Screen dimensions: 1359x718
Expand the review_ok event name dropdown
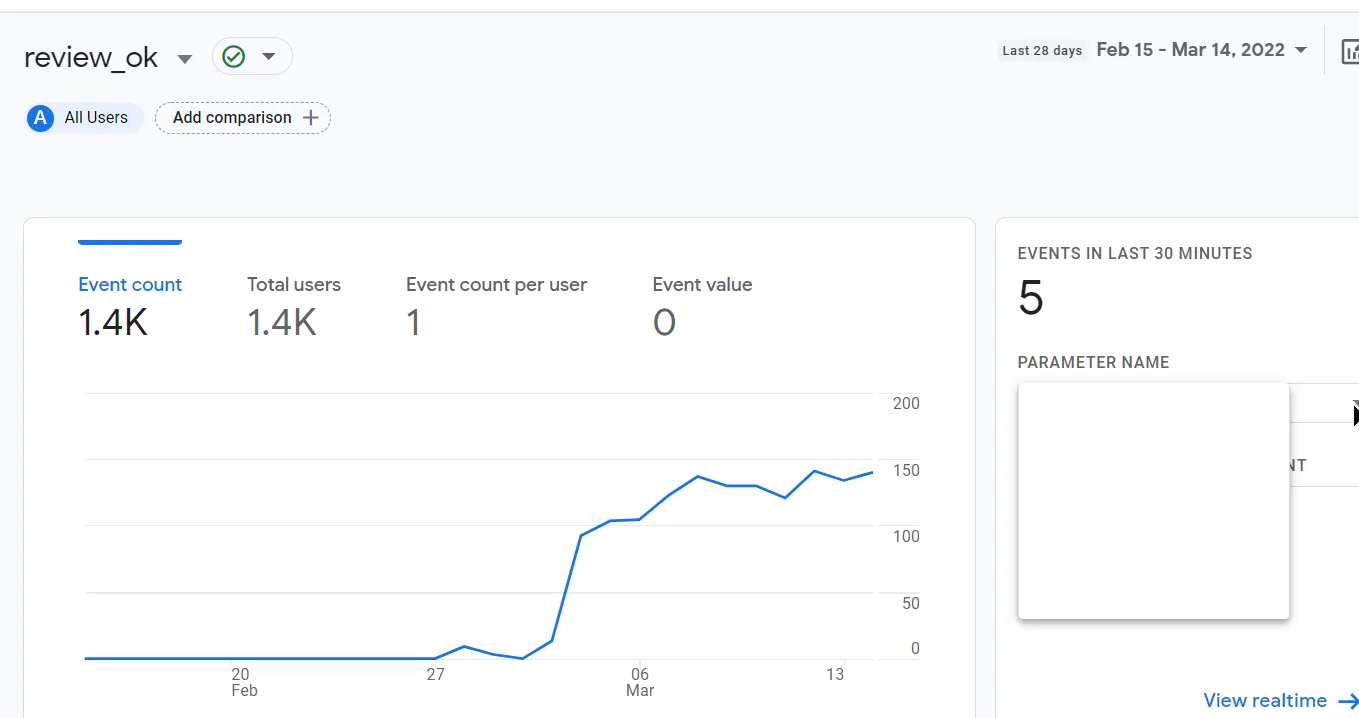point(184,59)
